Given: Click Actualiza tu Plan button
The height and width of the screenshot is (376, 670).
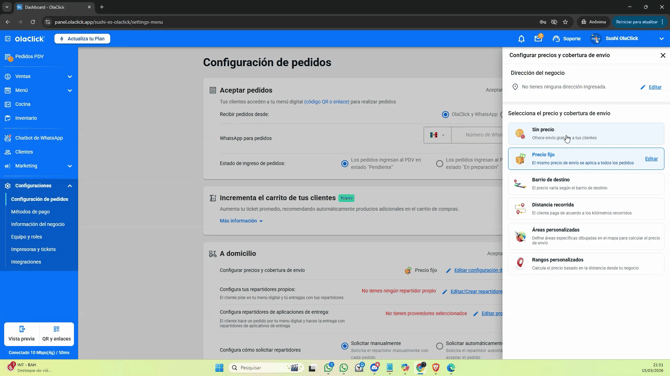Looking at the screenshot, I should click(x=82, y=39).
